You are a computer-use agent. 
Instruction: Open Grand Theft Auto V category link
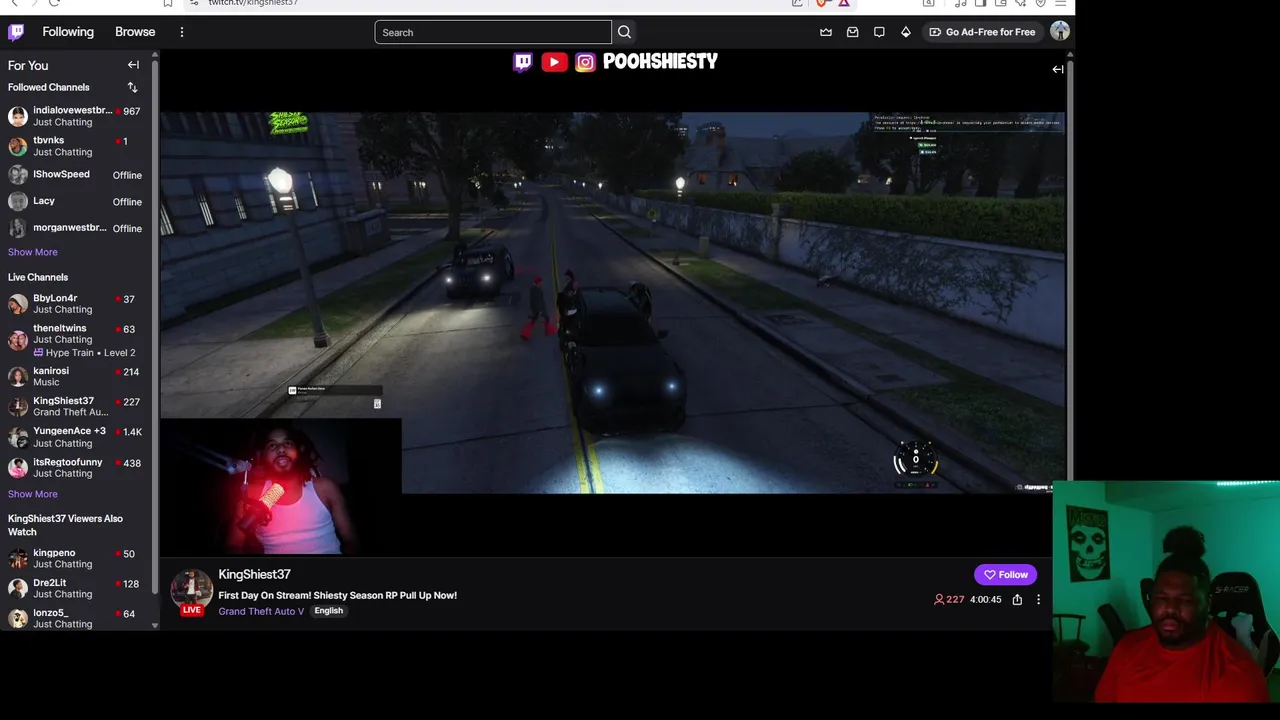point(261,611)
